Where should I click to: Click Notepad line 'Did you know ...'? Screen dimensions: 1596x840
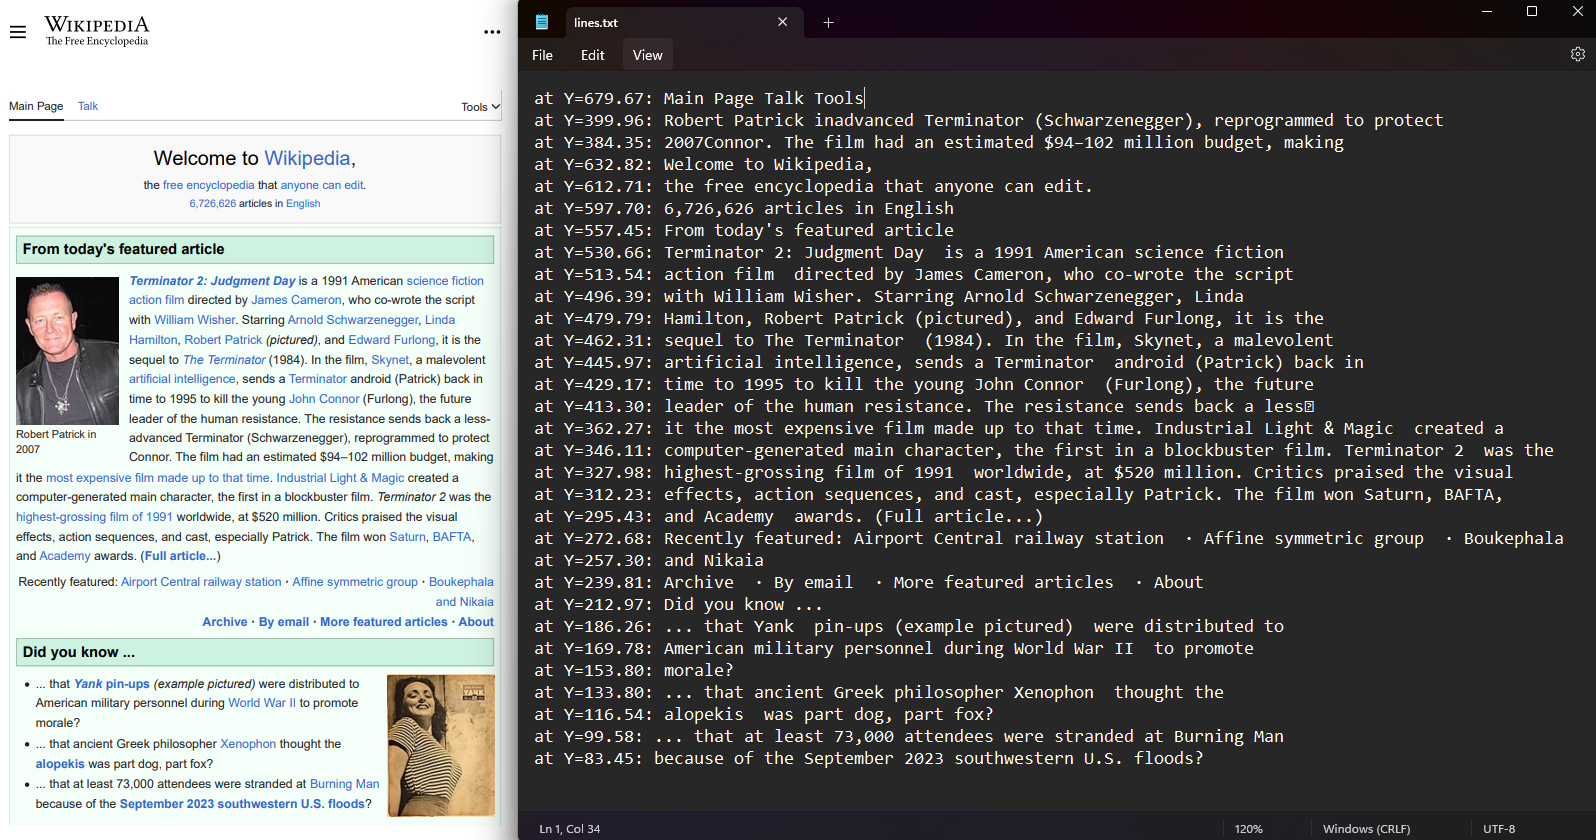coord(678,604)
